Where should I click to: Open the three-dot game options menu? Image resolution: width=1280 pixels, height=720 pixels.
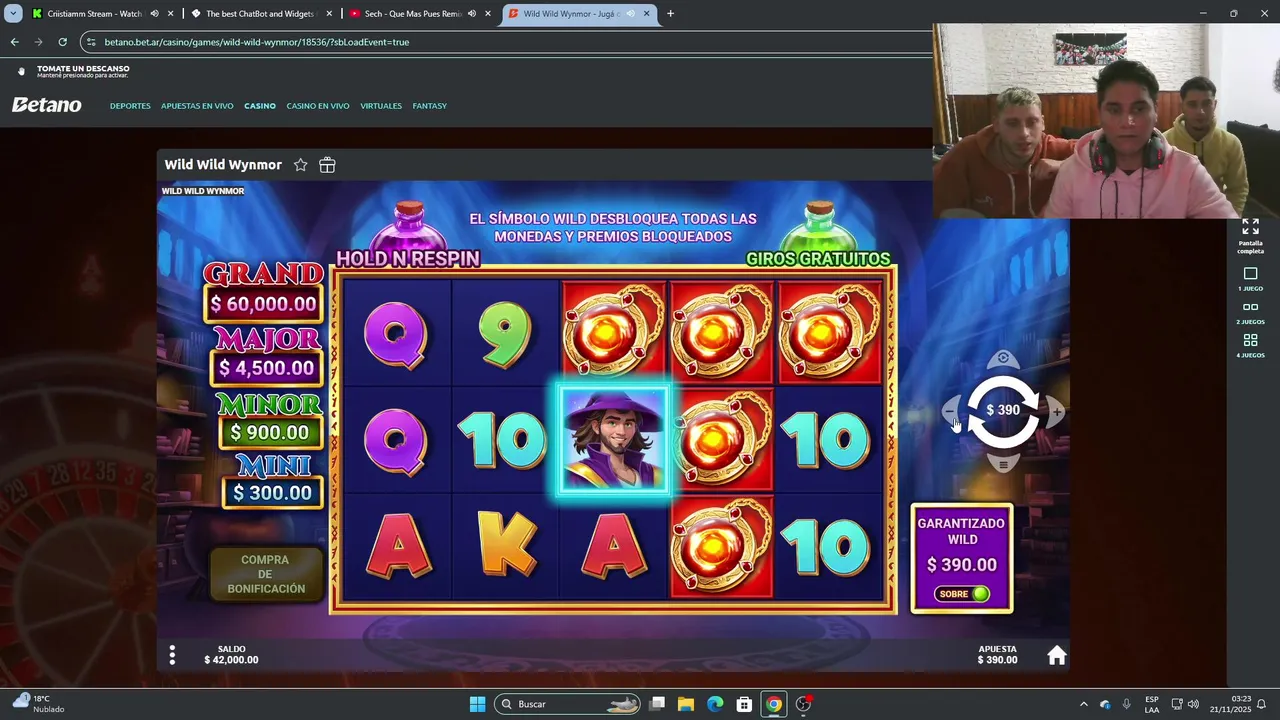172,655
